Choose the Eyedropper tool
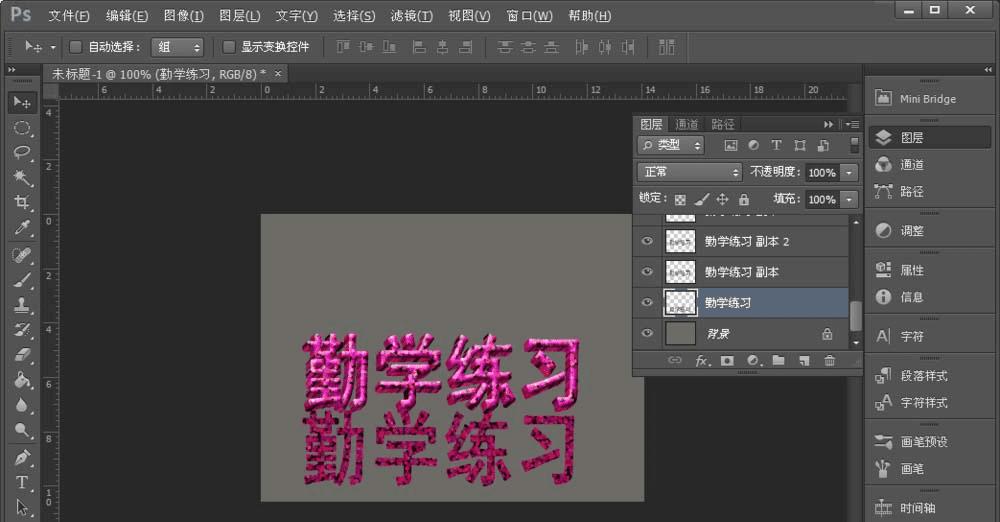Screen dimensions: 1000x522 coord(22,229)
